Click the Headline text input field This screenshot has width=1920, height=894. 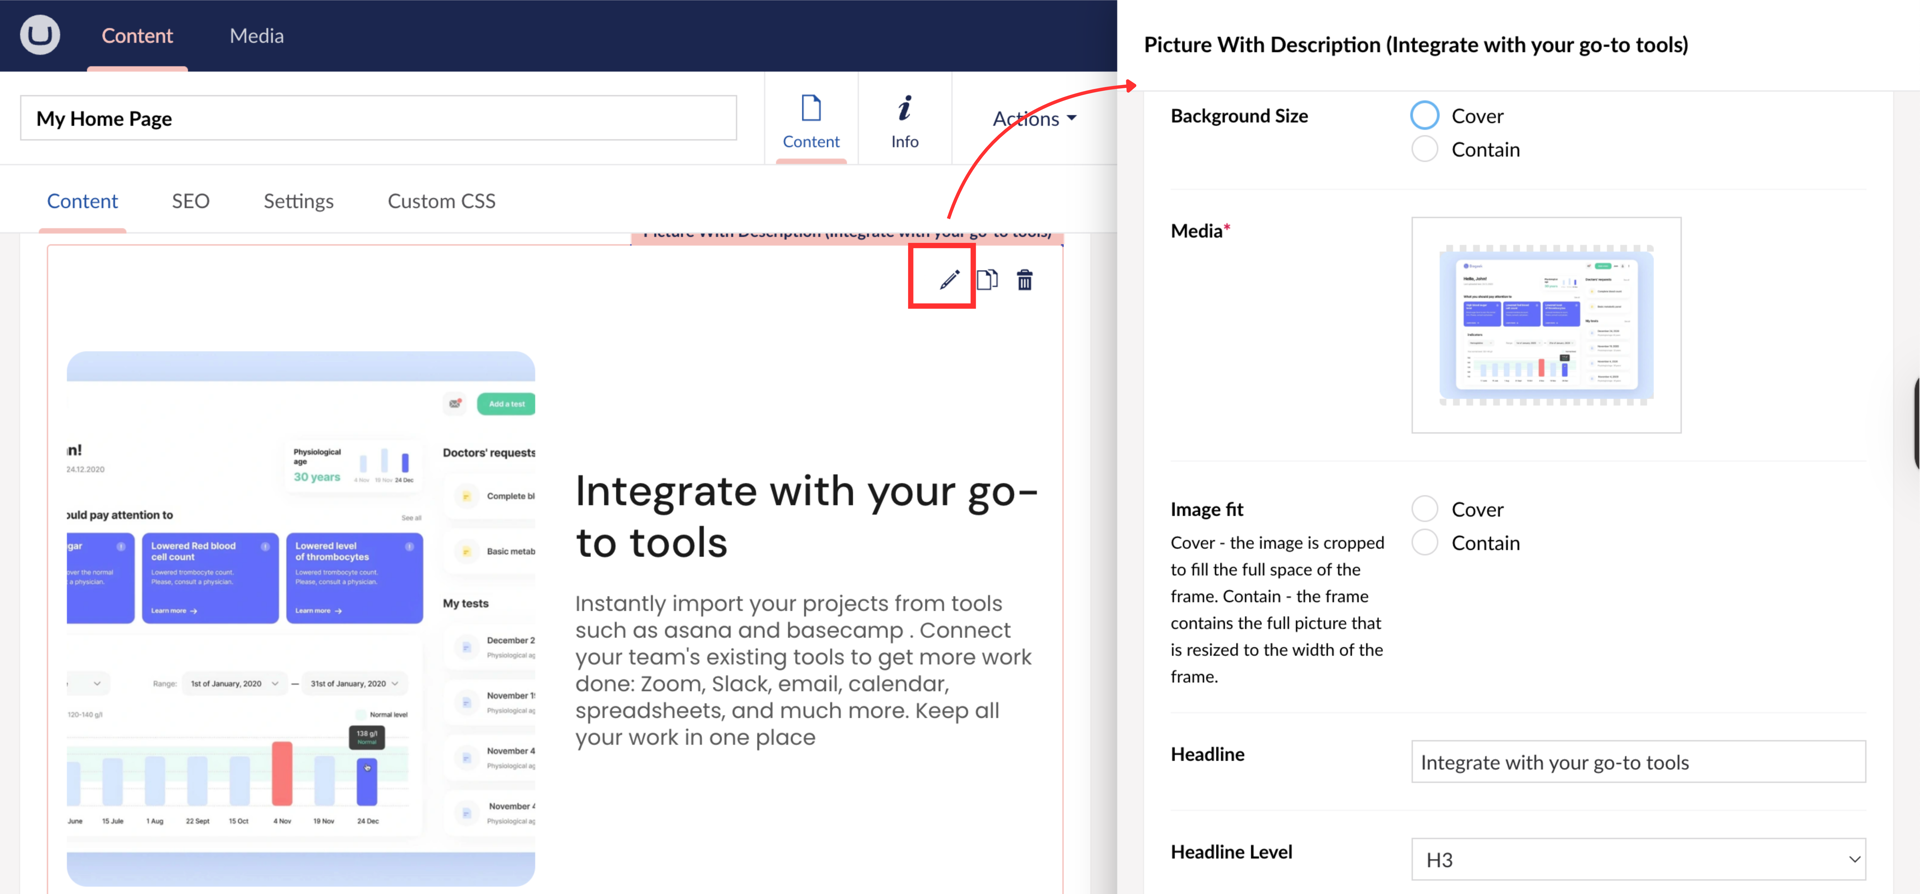coord(1638,762)
